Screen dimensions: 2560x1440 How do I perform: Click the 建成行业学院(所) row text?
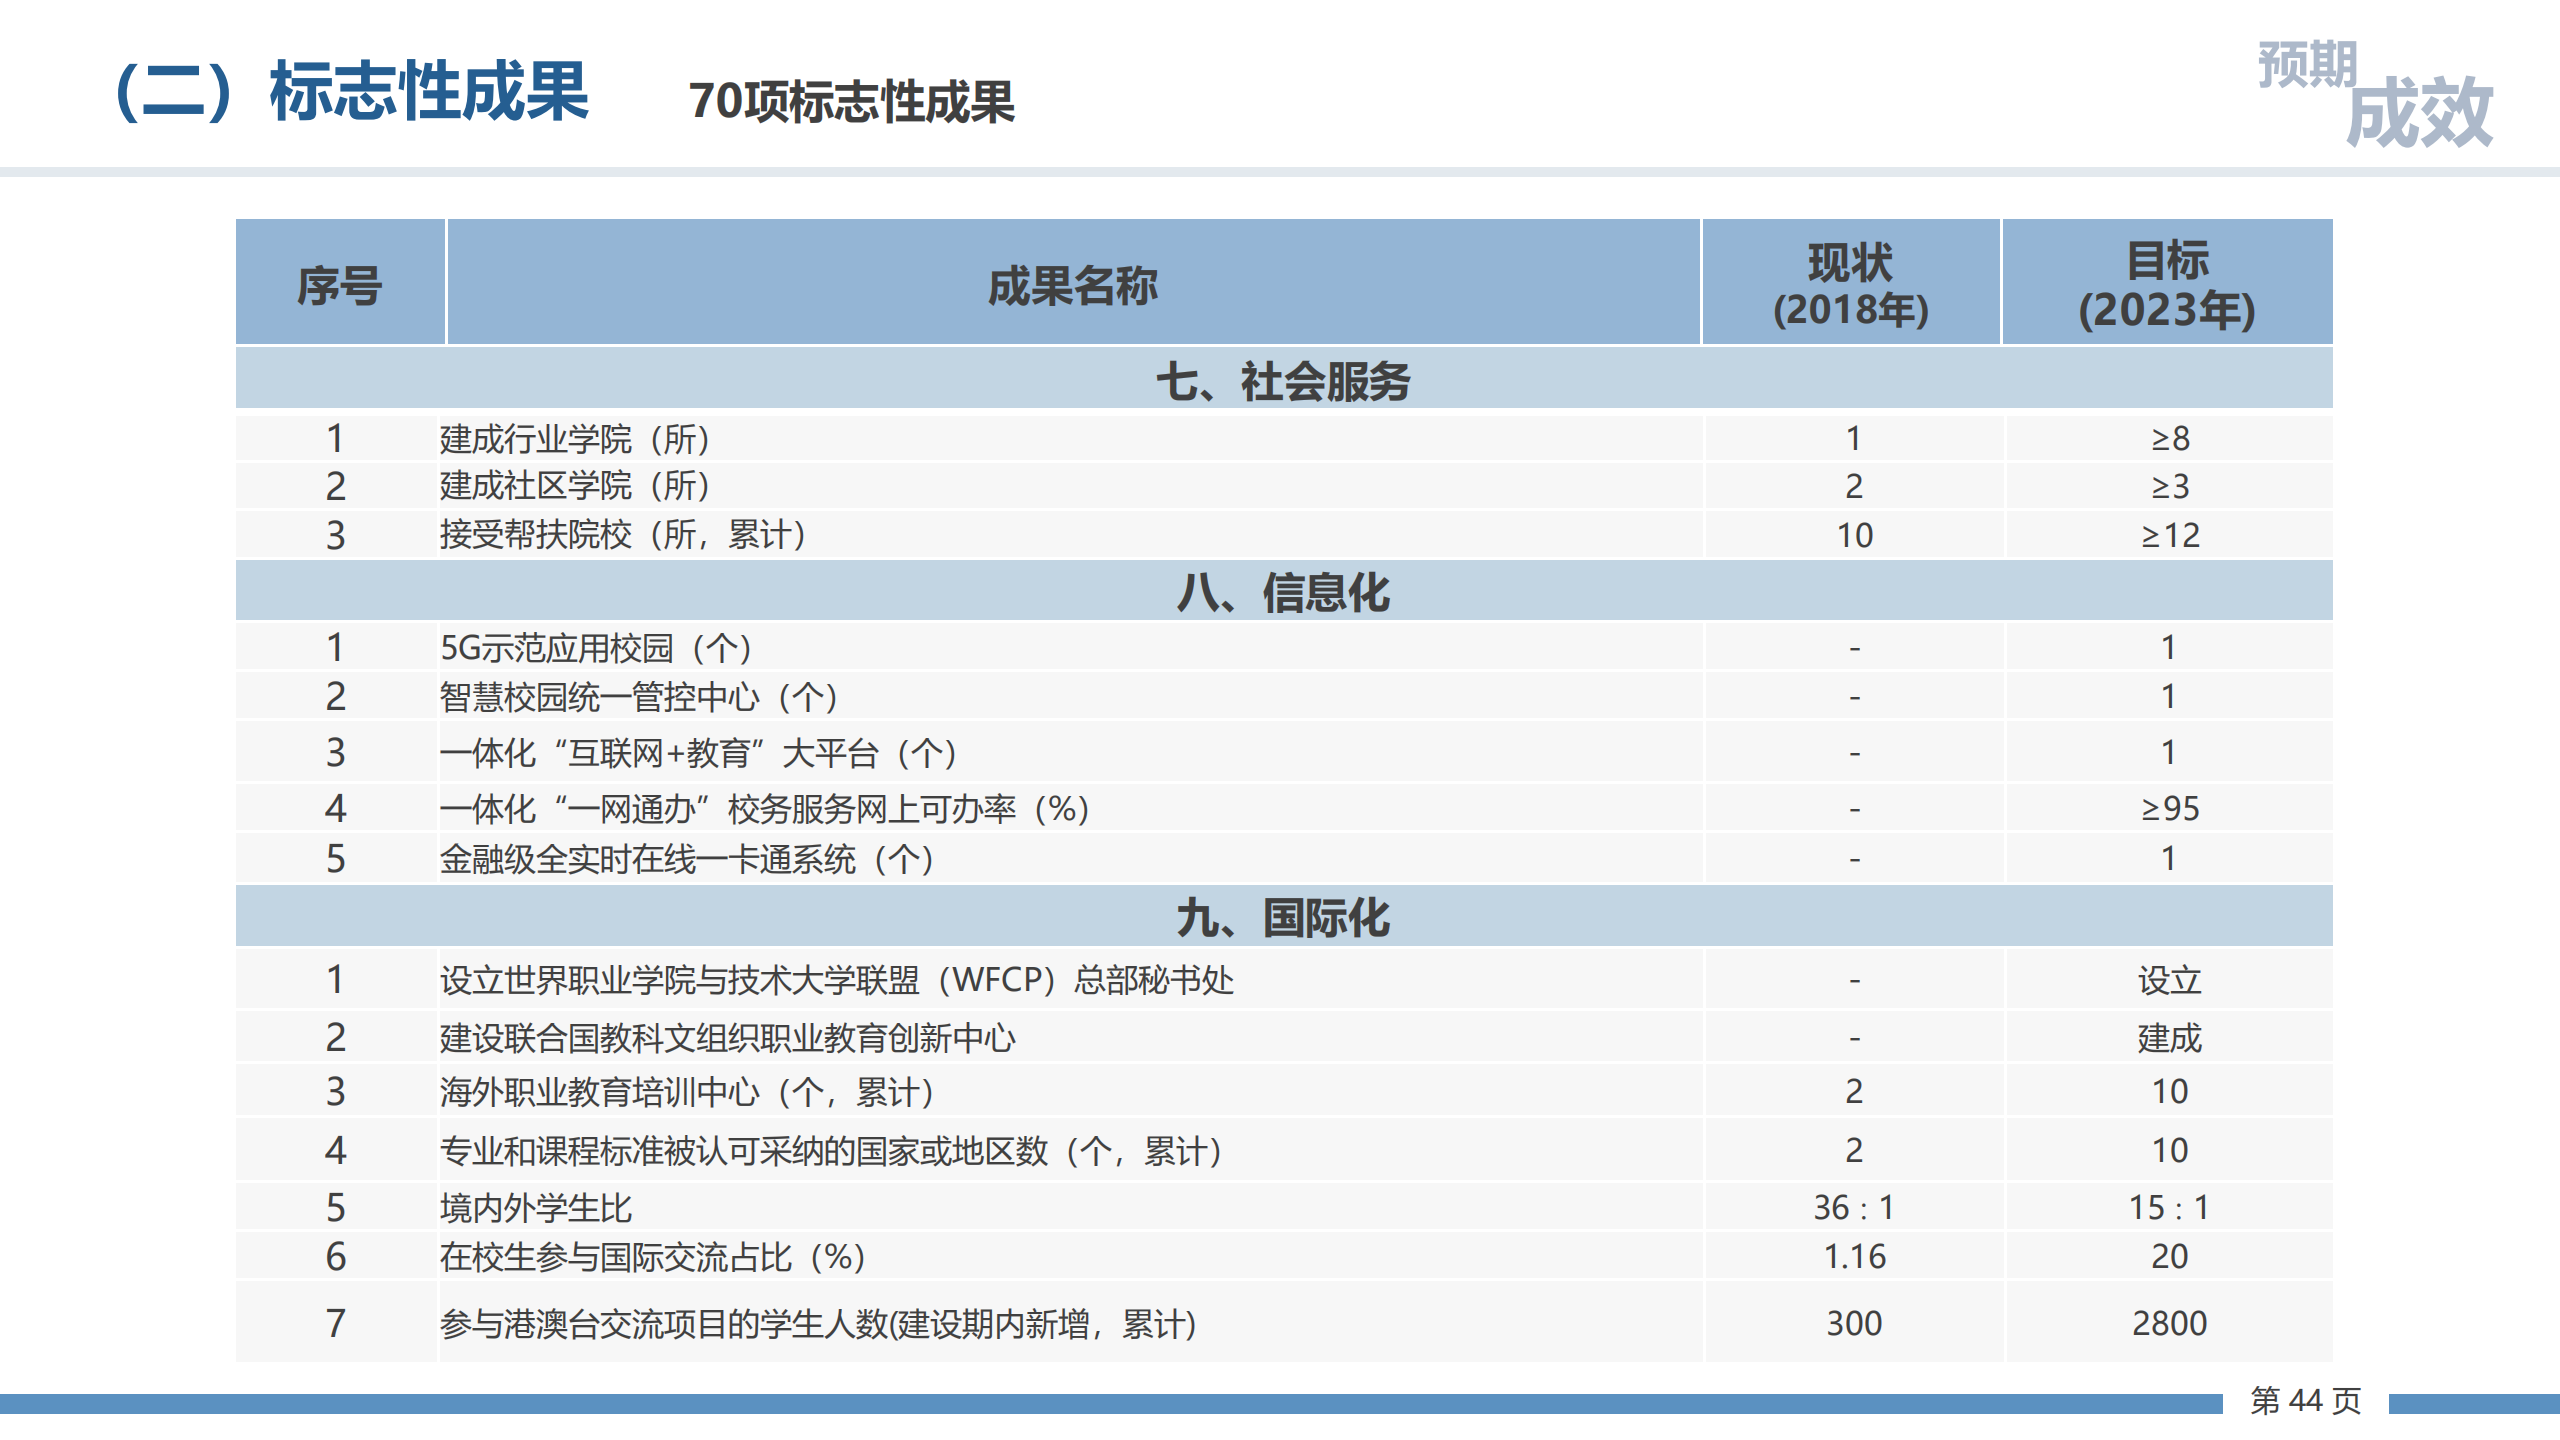[575, 439]
